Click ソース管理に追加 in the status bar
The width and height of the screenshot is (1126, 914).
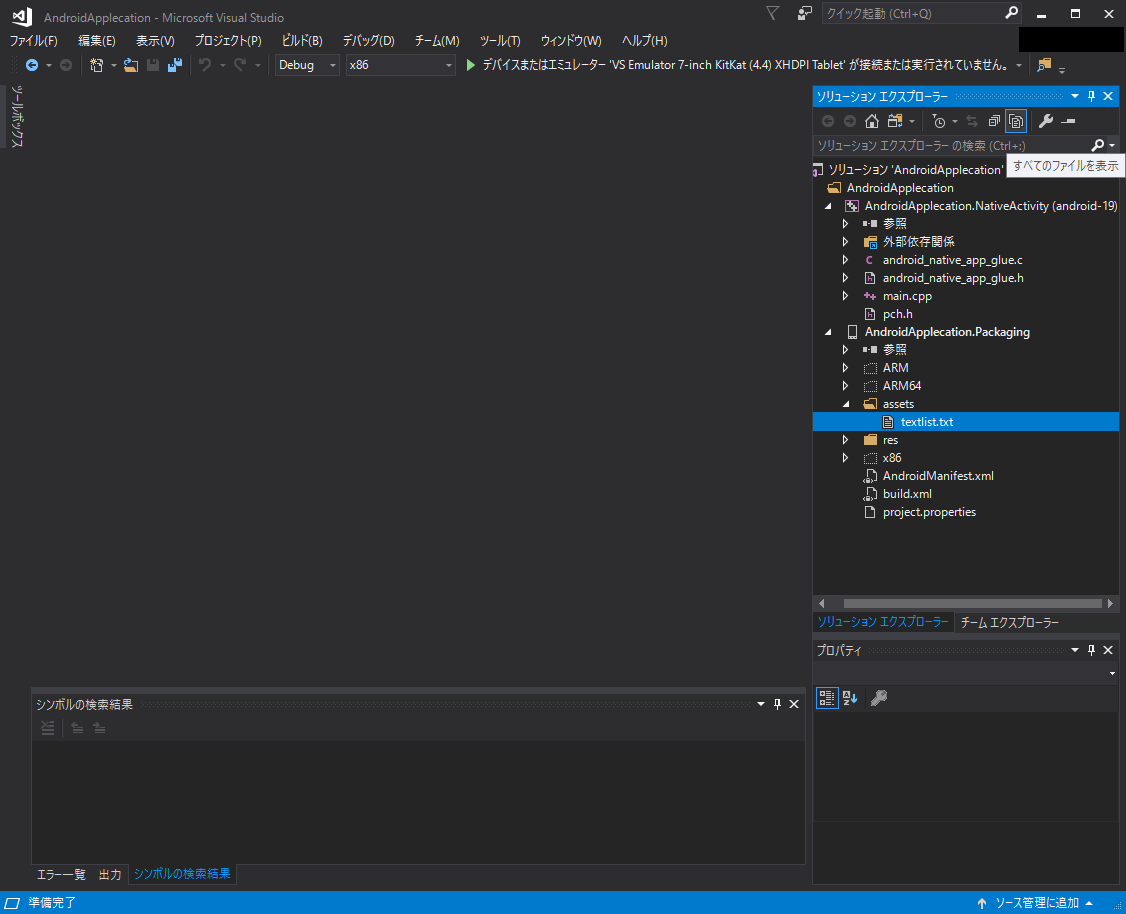pos(1036,903)
